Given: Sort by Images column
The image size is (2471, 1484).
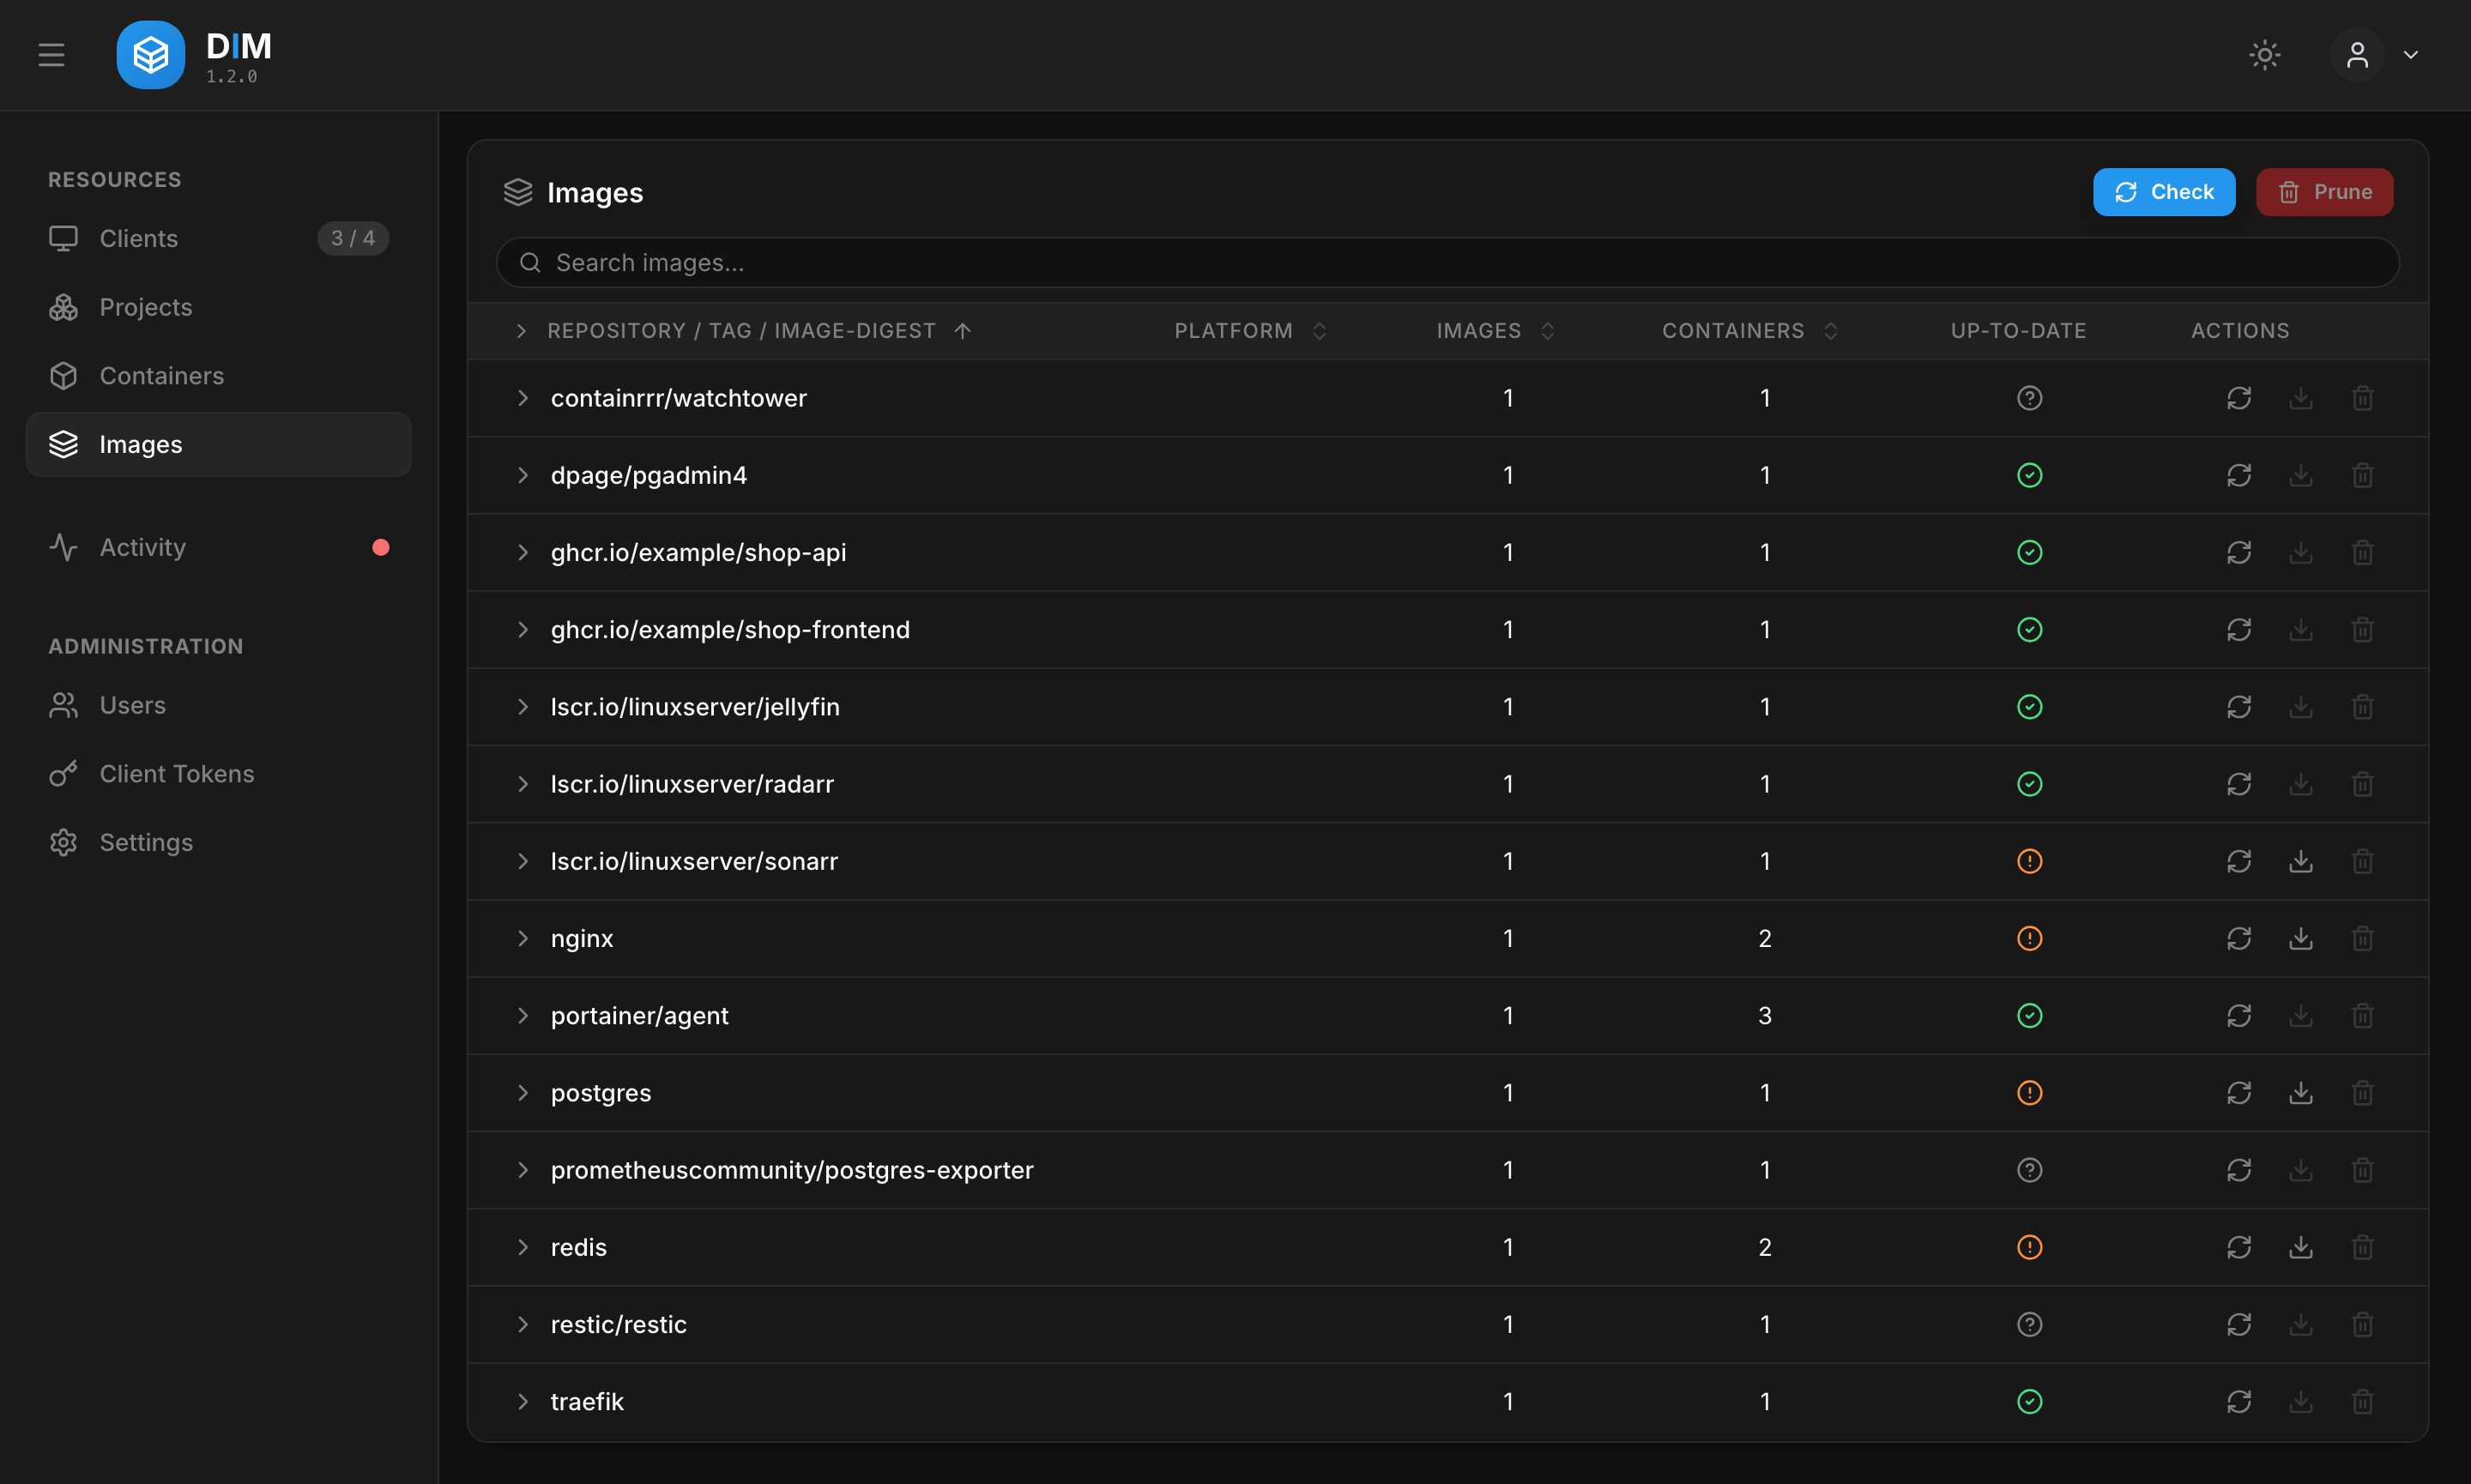Looking at the screenshot, I should 1495,331.
